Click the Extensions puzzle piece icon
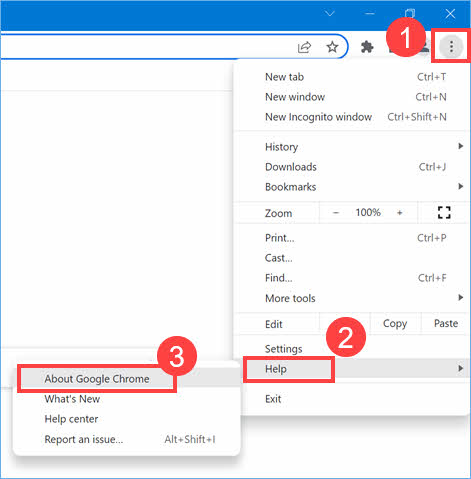The height and width of the screenshot is (479, 471). [x=367, y=47]
